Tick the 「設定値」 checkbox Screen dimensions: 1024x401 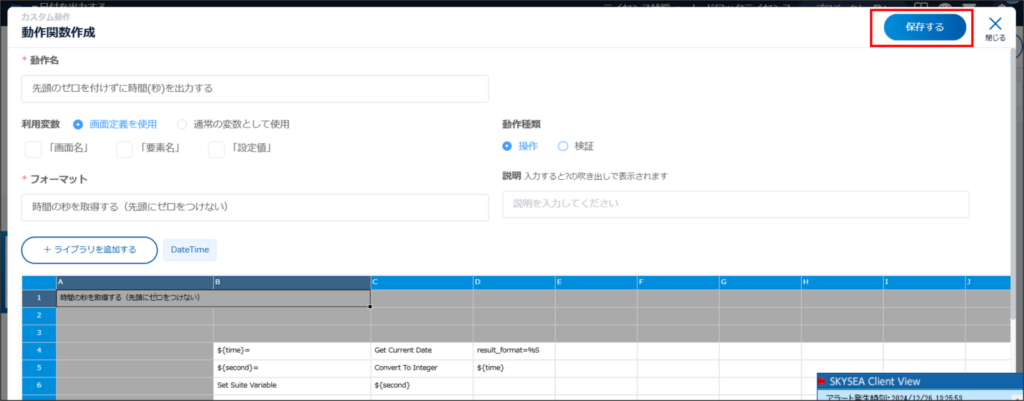coord(217,149)
